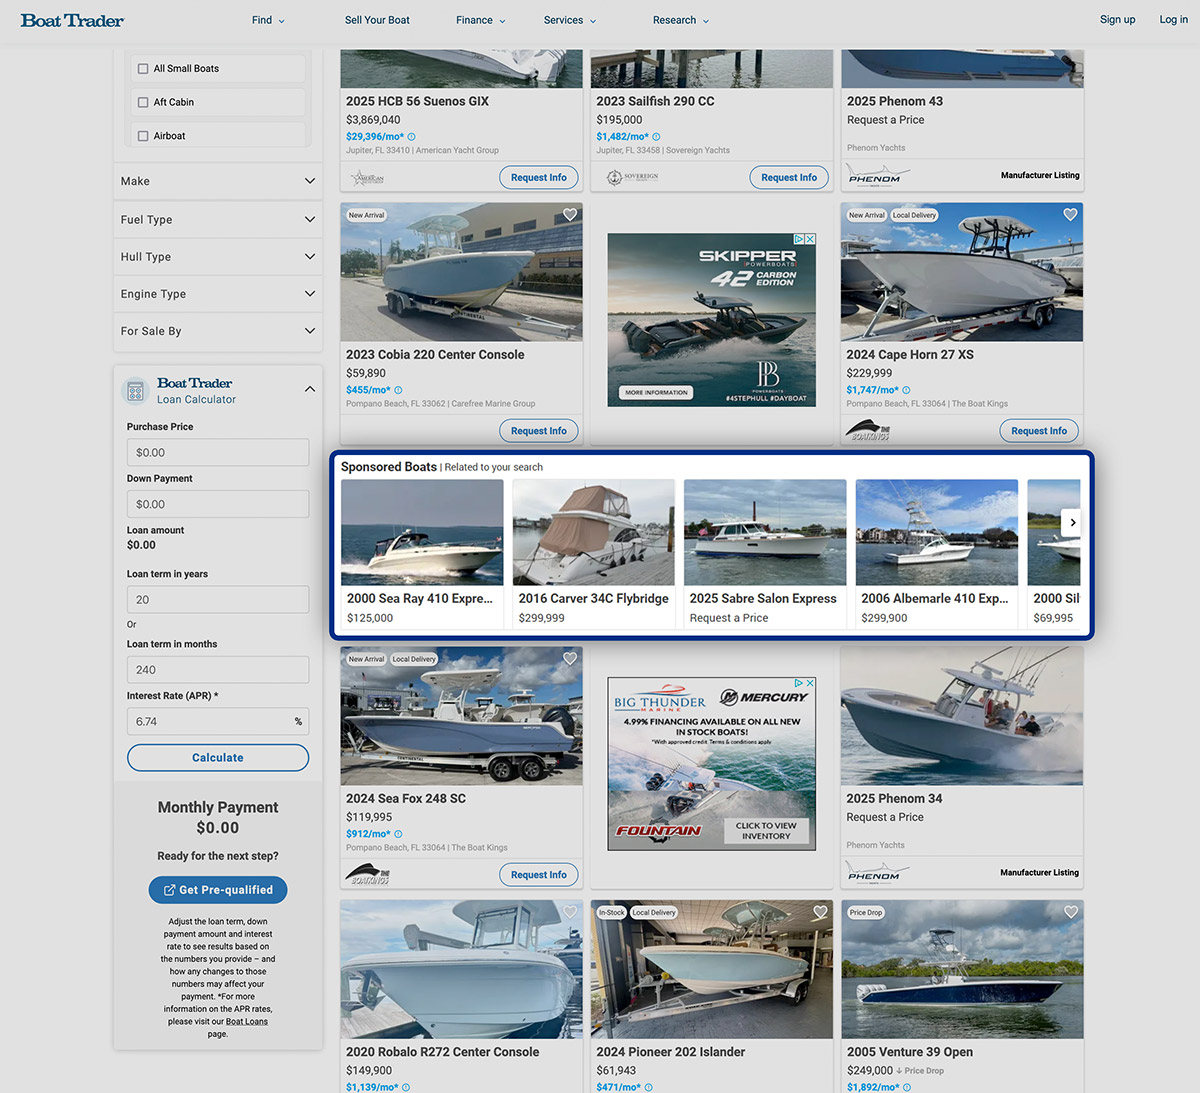The width and height of the screenshot is (1200, 1093).
Task: Save the 2024 Cape Horn 27 XS with heart icon
Action: point(1070,215)
